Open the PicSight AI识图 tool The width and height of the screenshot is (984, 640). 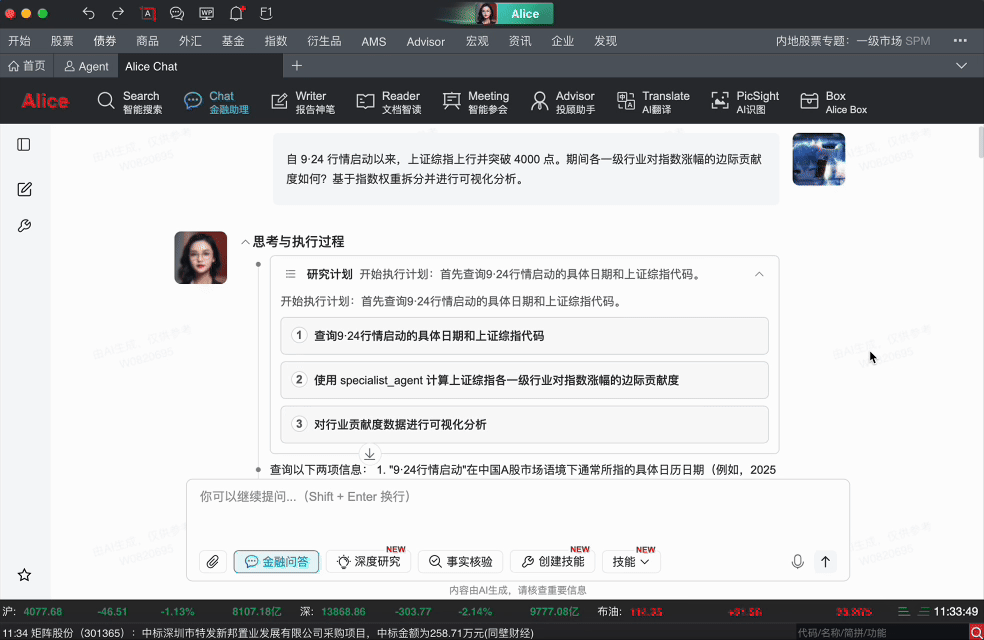744,102
